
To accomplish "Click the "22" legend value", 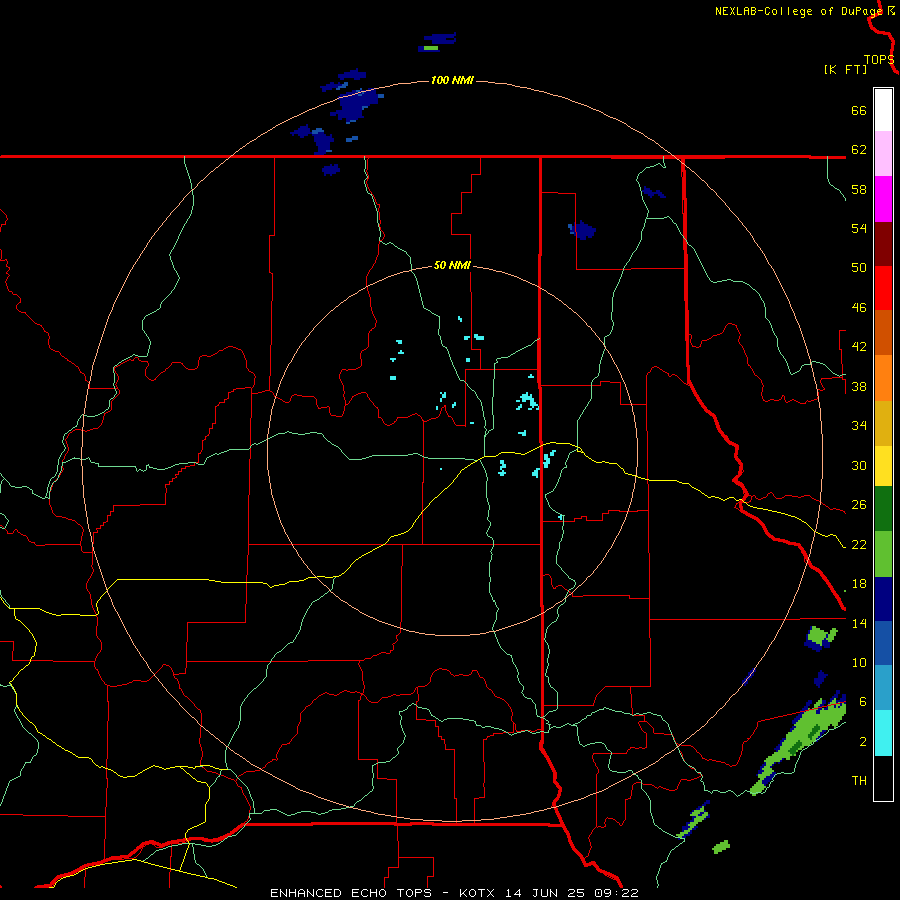I will click(859, 544).
